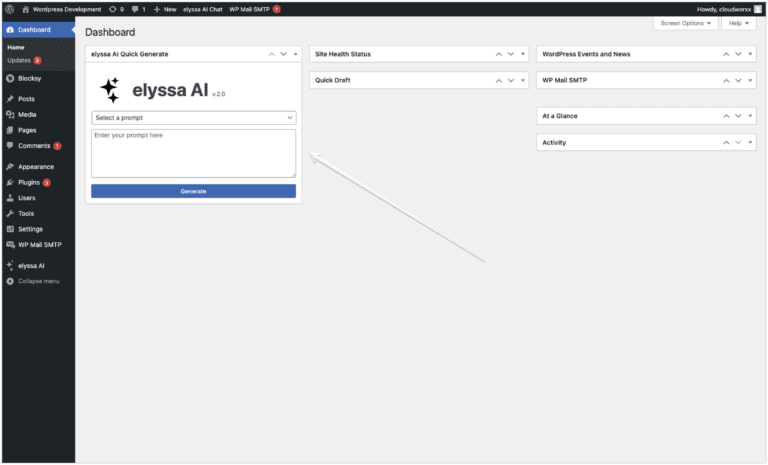The width and height of the screenshot is (768, 465).
Task: Open Blocksy theme menu
Action: coord(39,78)
